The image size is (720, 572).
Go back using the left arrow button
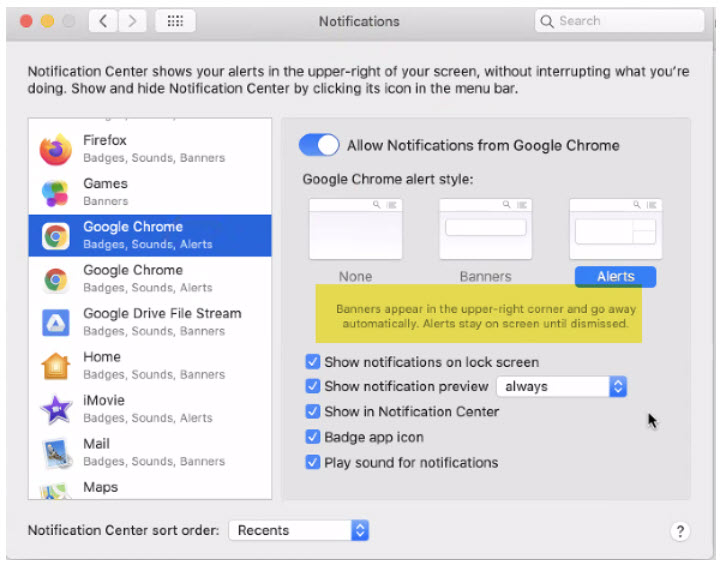tap(104, 21)
